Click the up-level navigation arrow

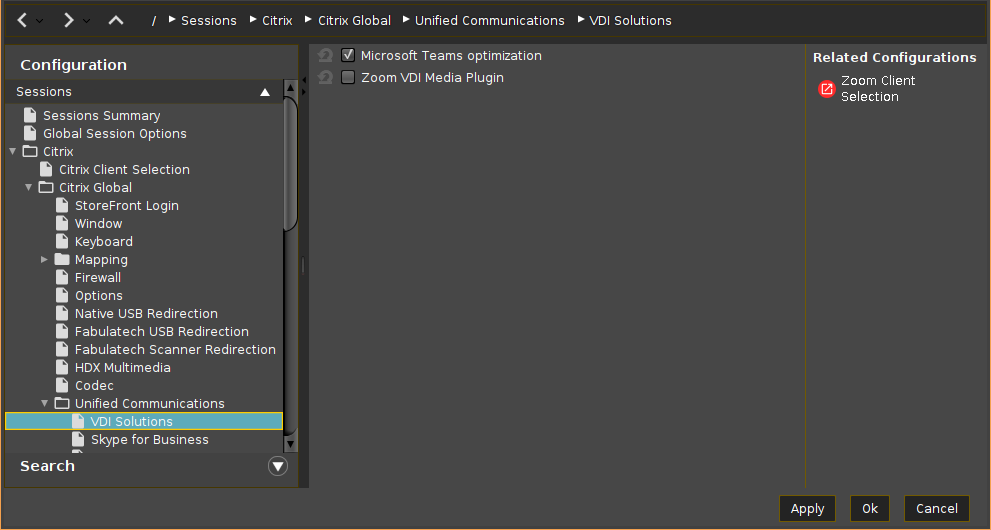click(116, 20)
